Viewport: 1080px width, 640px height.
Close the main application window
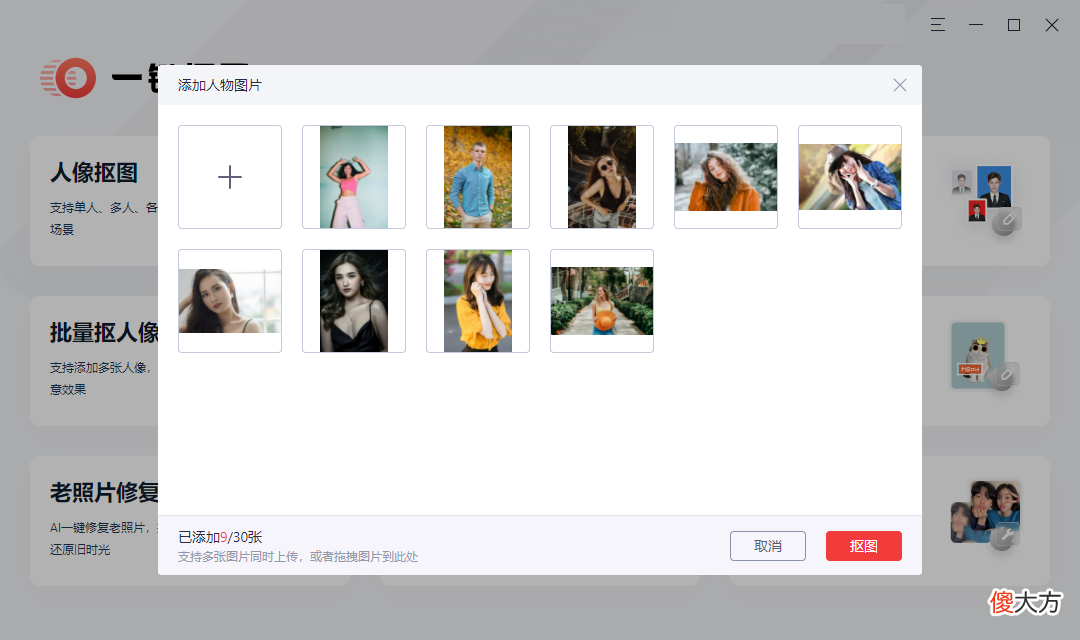[1052, 25]
